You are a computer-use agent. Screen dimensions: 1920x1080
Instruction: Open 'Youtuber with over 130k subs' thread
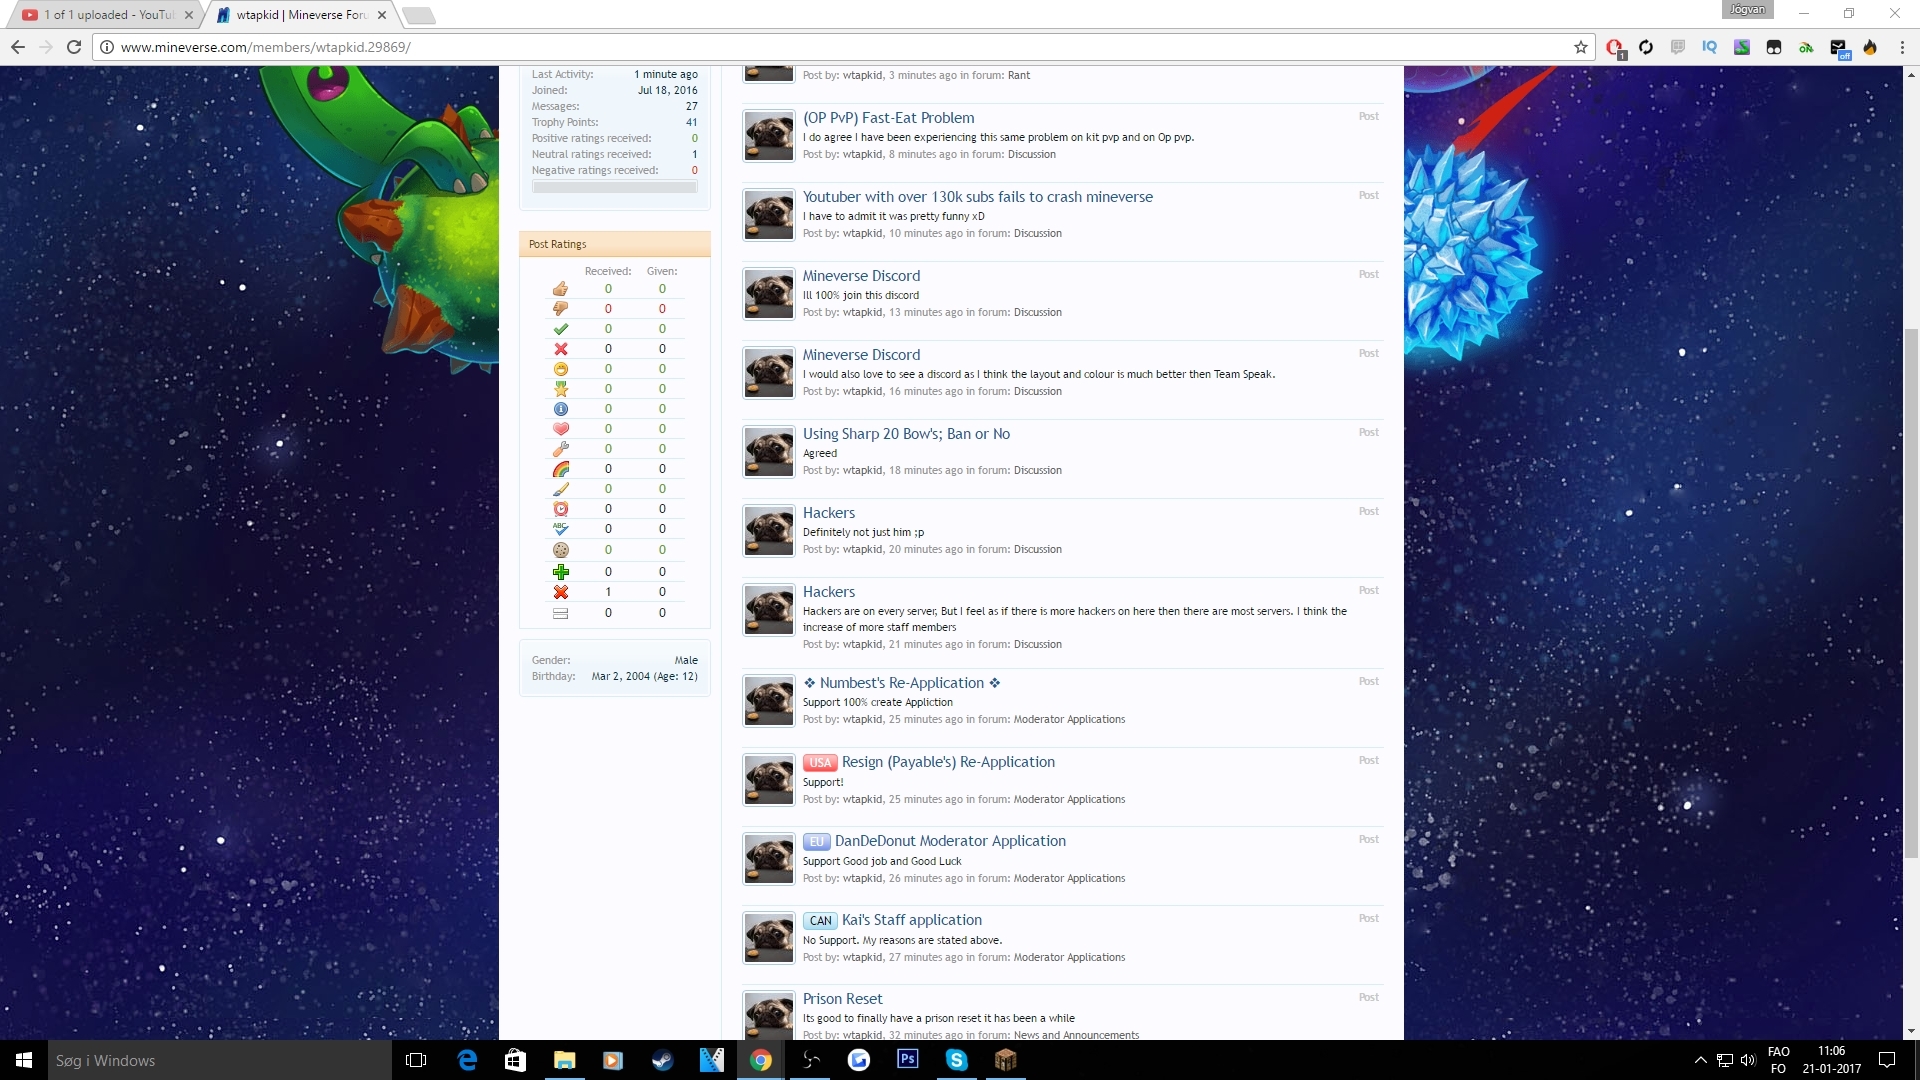(977, 197)
